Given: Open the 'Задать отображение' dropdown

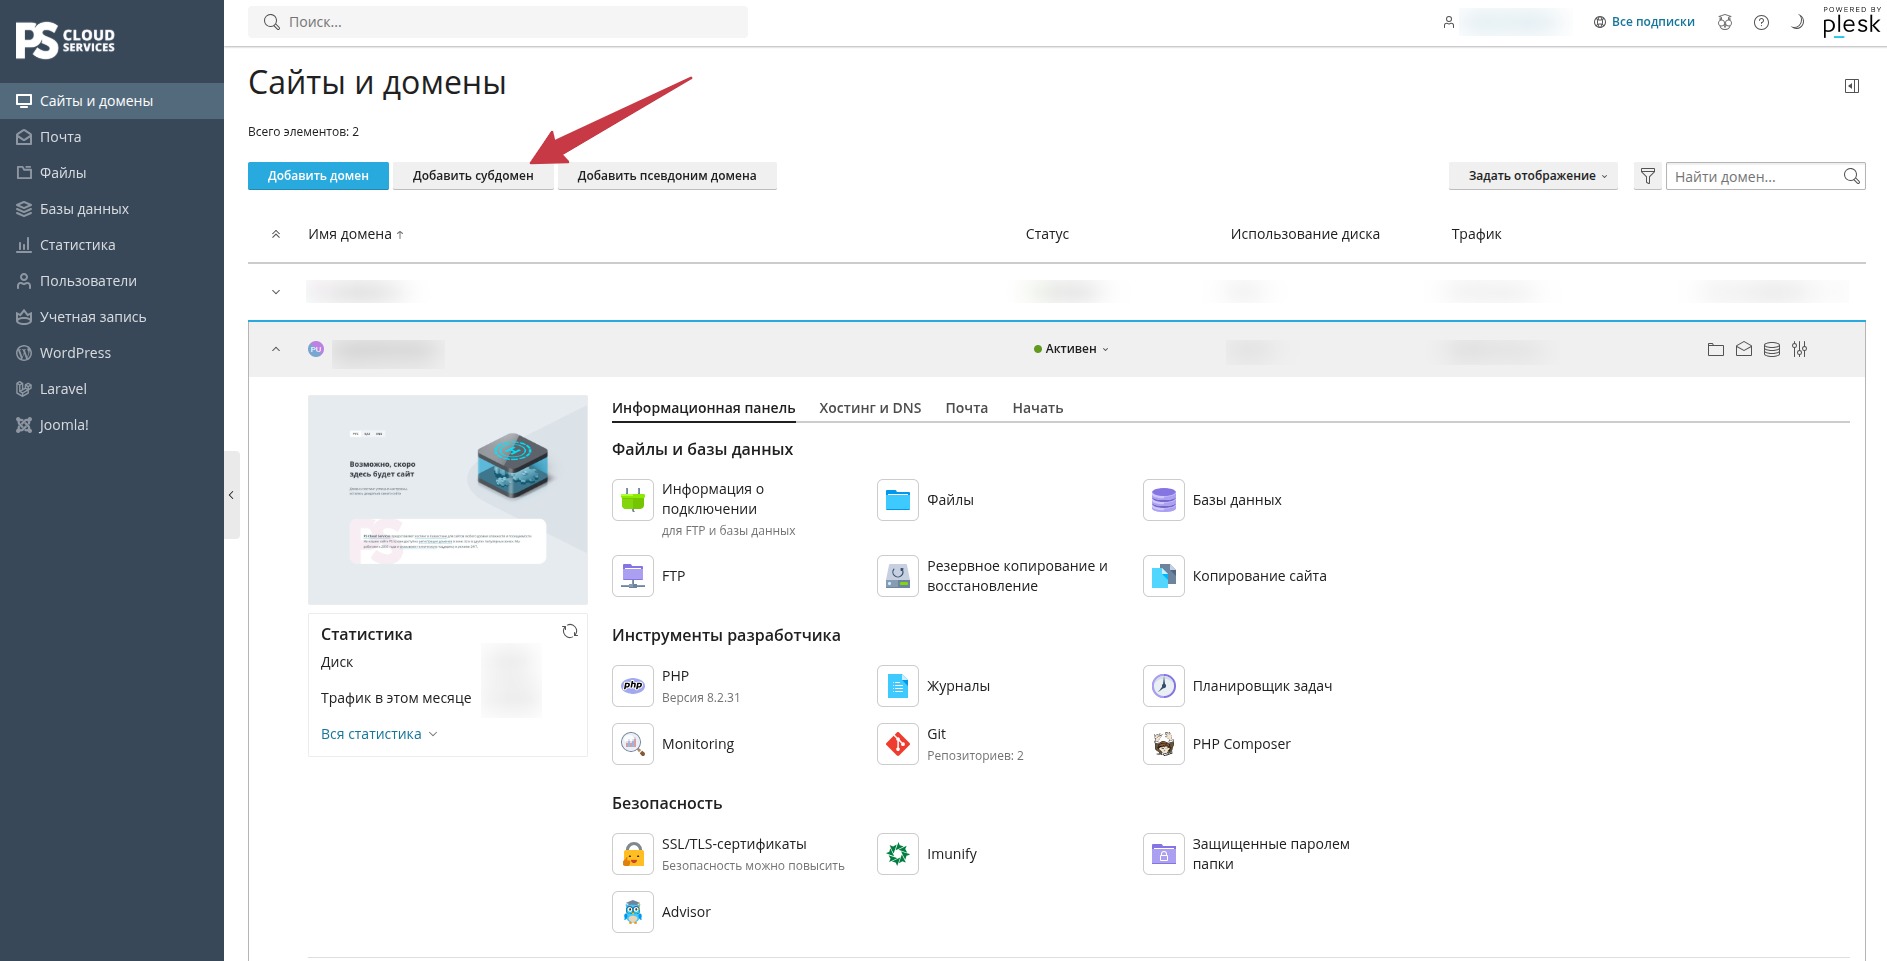Looking at the screenshot, I should [1533, 176].
